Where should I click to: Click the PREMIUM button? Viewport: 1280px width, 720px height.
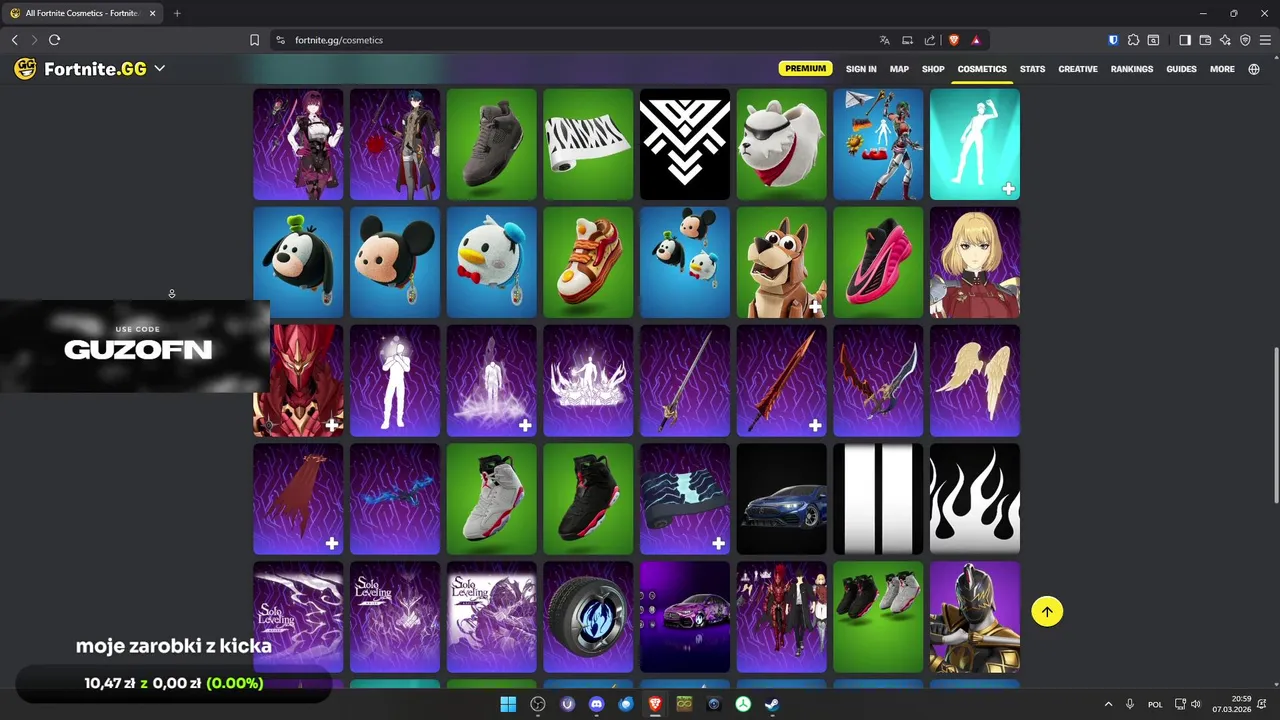[x=805, y=69]
